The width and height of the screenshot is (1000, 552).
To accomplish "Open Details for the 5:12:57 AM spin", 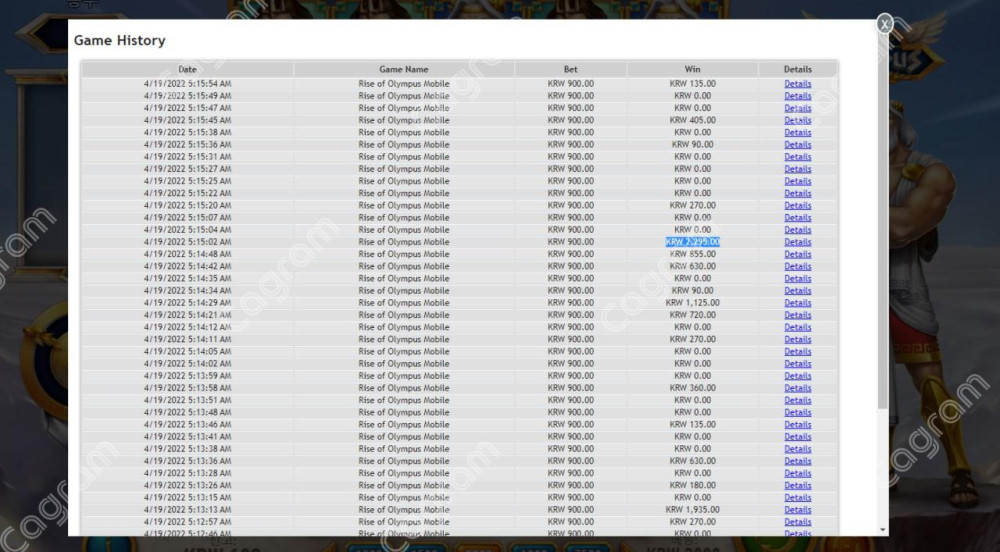I will [797, 522].
